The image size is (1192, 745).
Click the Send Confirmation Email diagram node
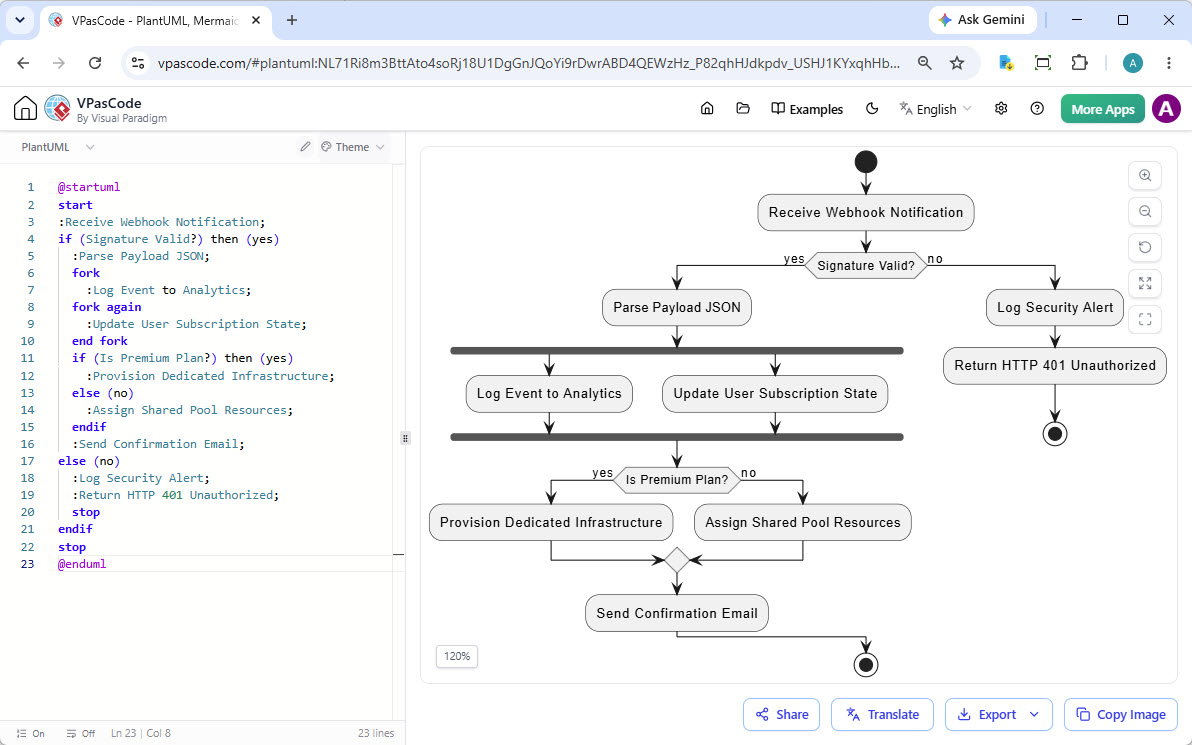677,613
